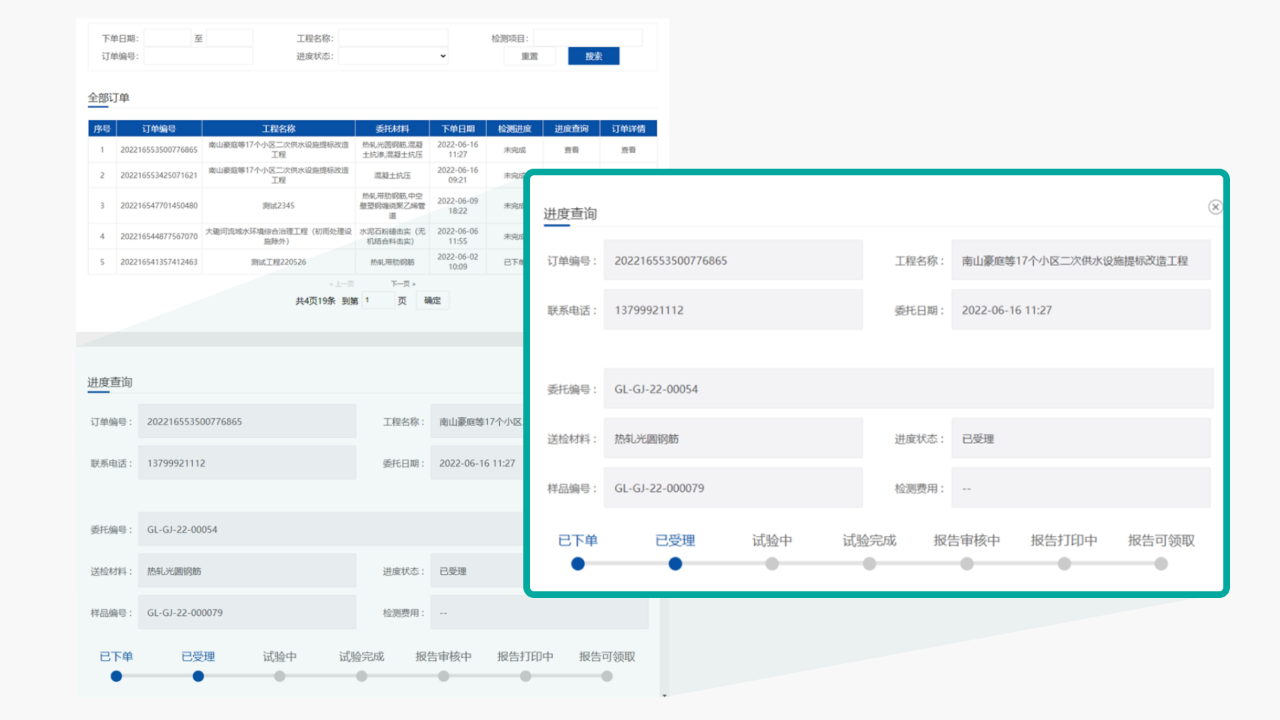Click the 工程名称 filter input
1280x720 pixels.
point(393,38)
